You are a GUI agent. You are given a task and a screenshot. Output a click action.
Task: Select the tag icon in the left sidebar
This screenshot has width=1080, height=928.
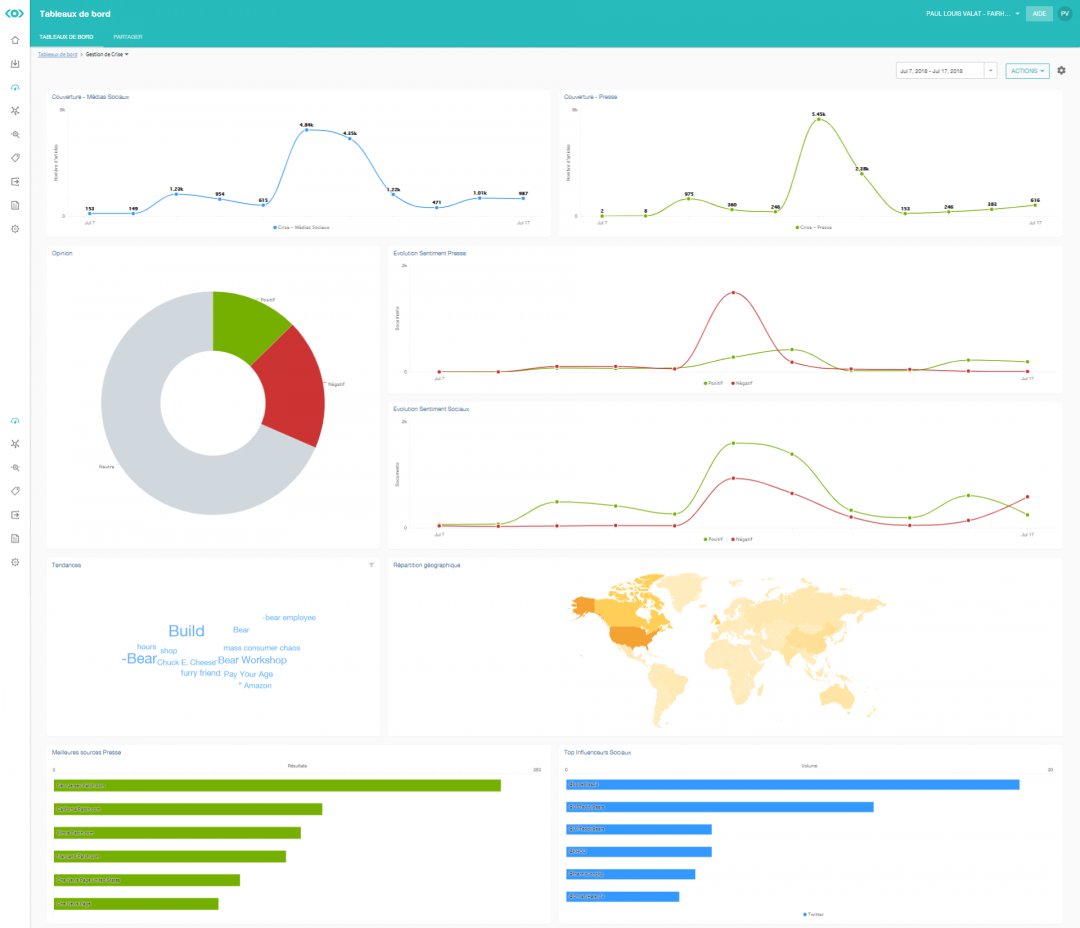[14, 157]
